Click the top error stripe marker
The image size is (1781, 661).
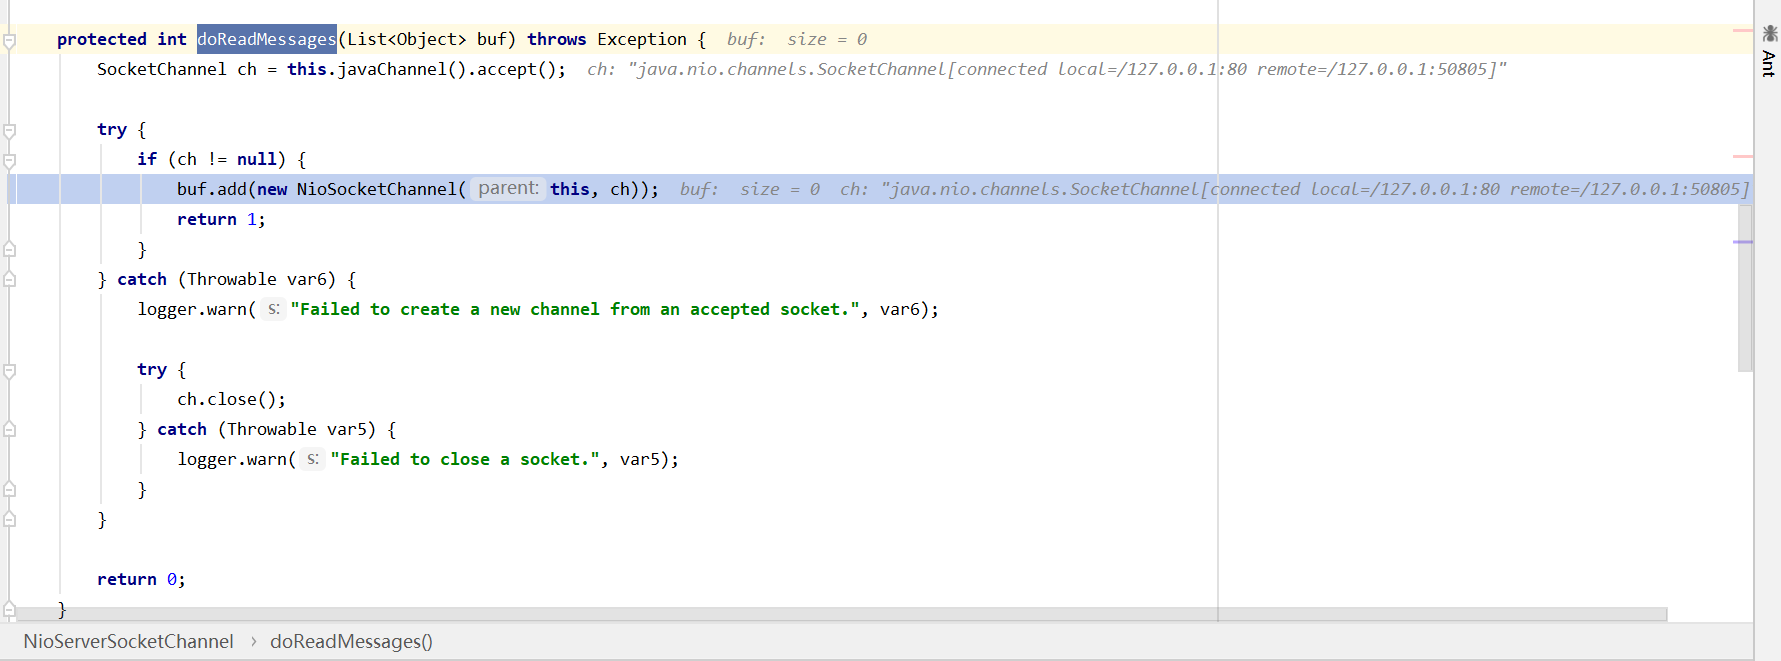click(x=1743, y=31)
